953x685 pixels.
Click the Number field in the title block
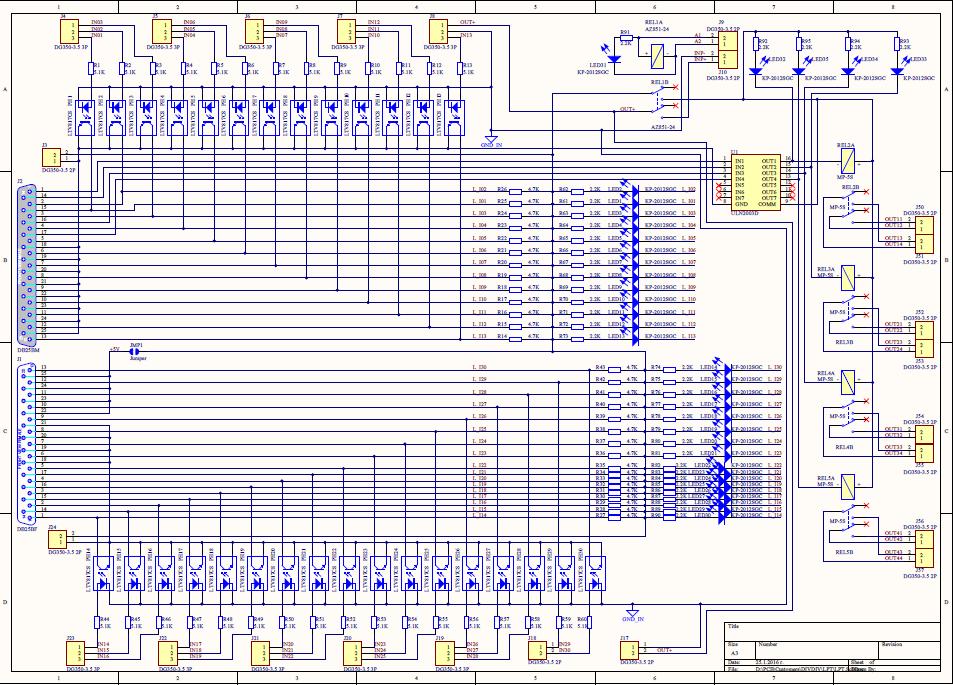click(x=817, y=648)
